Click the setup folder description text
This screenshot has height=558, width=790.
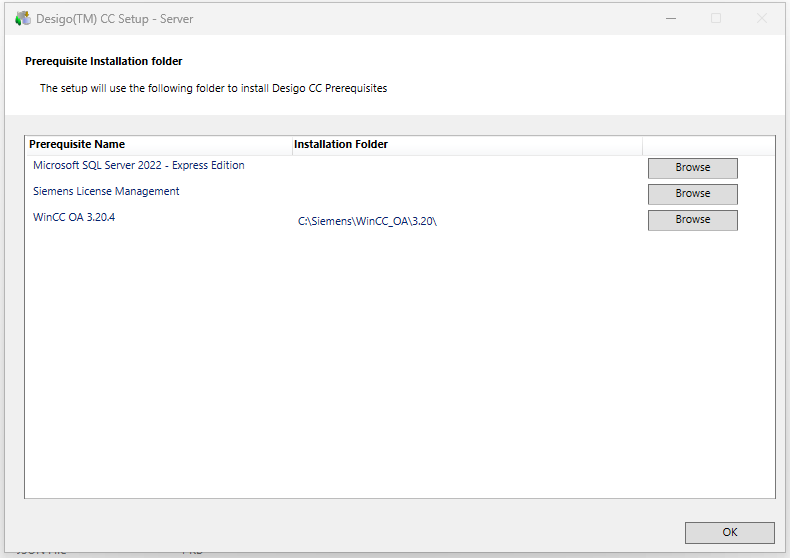tap(213, 88)
